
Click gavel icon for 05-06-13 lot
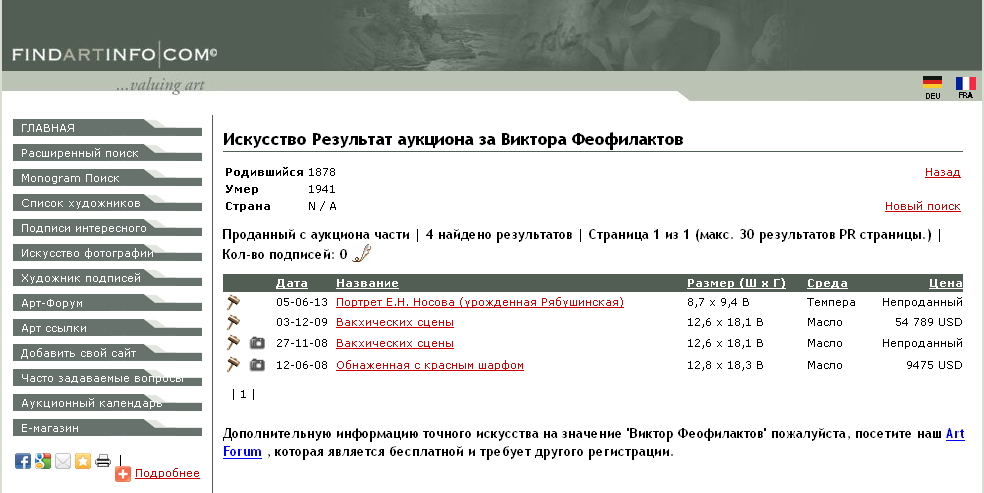click(x=234, y=302)
